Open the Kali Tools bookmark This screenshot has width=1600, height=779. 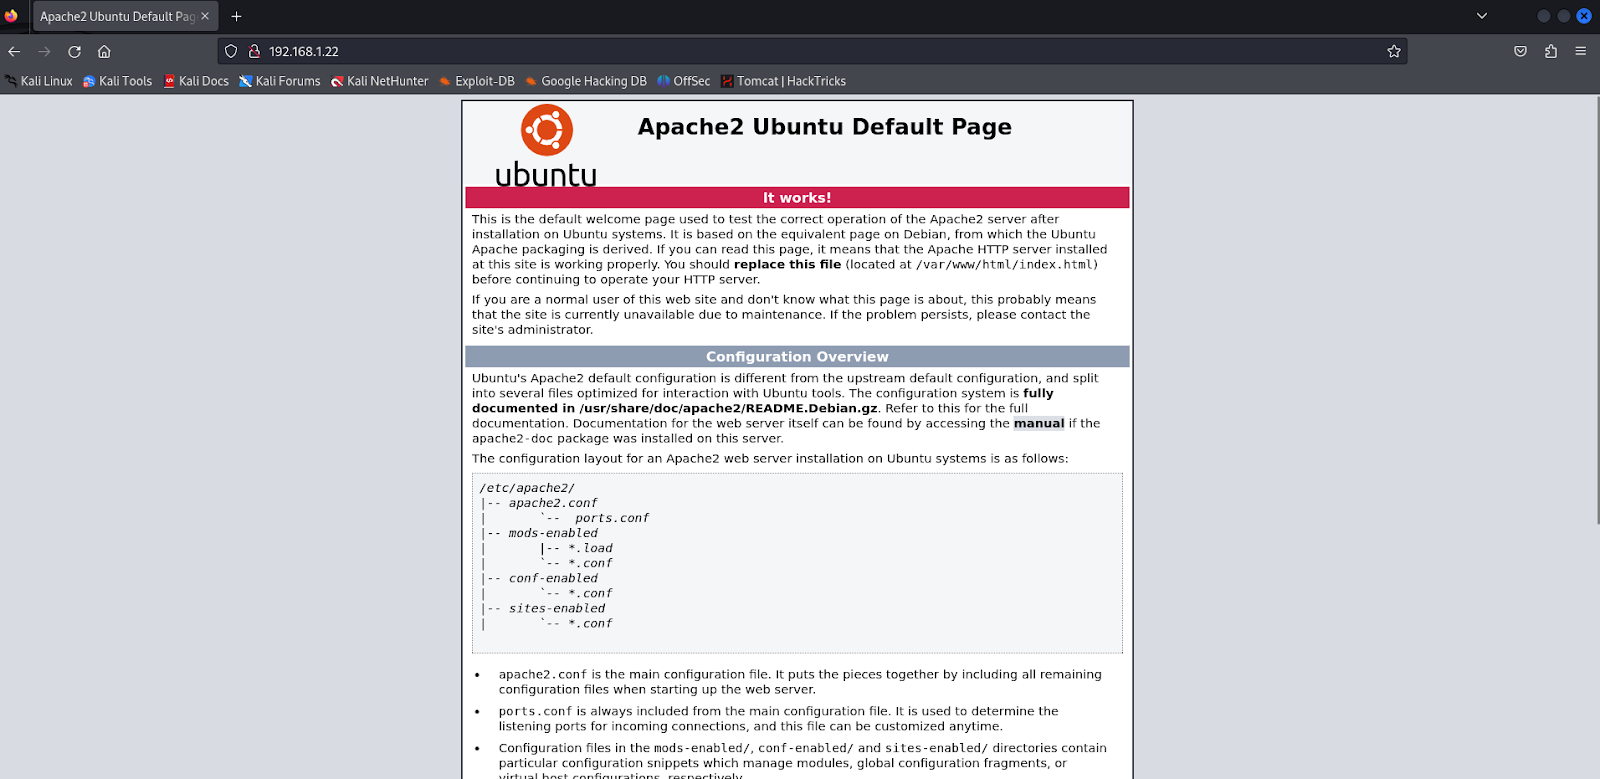click(x=118, y=81)
